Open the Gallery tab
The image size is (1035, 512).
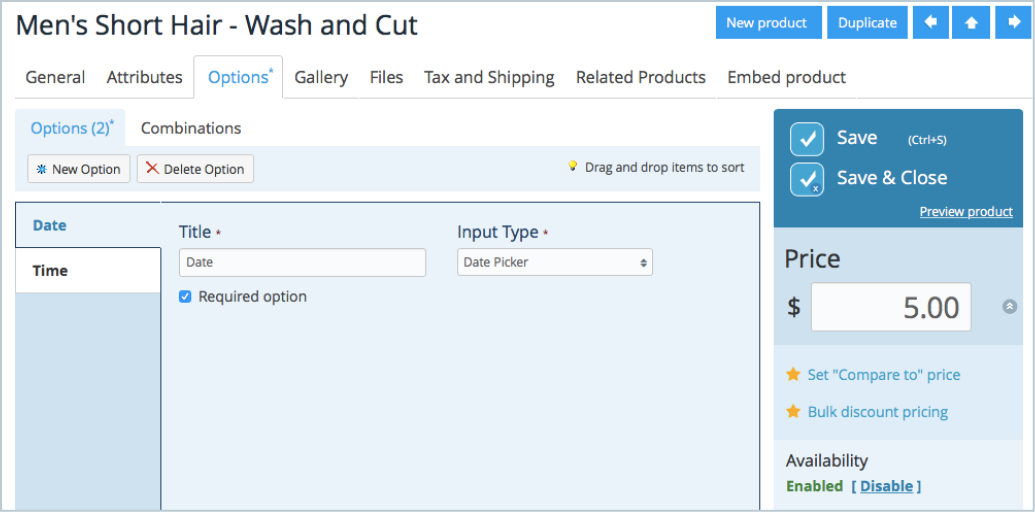click(321, 77)
